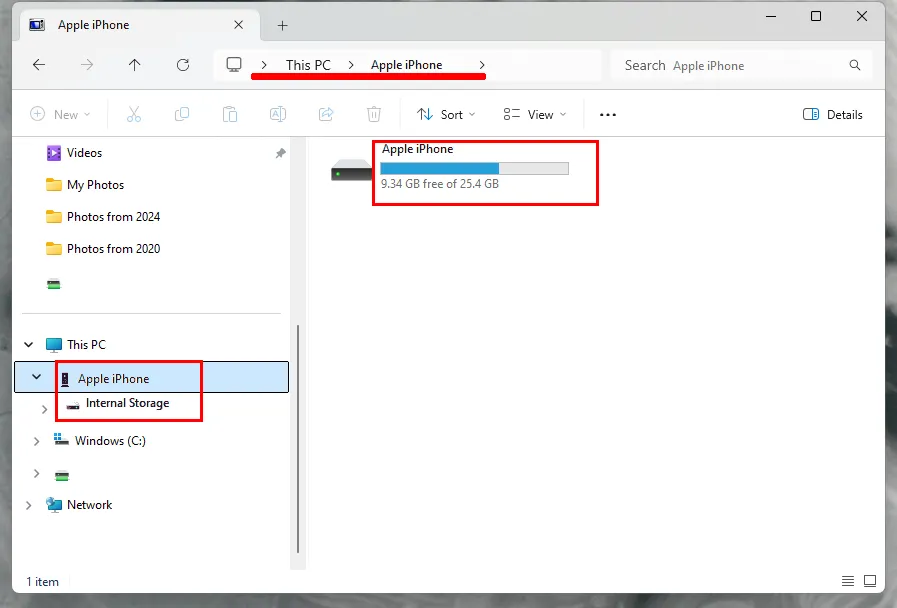Open the New dropdown menu
The height and width of the screenshot is (608, 897).
point(60,114)
